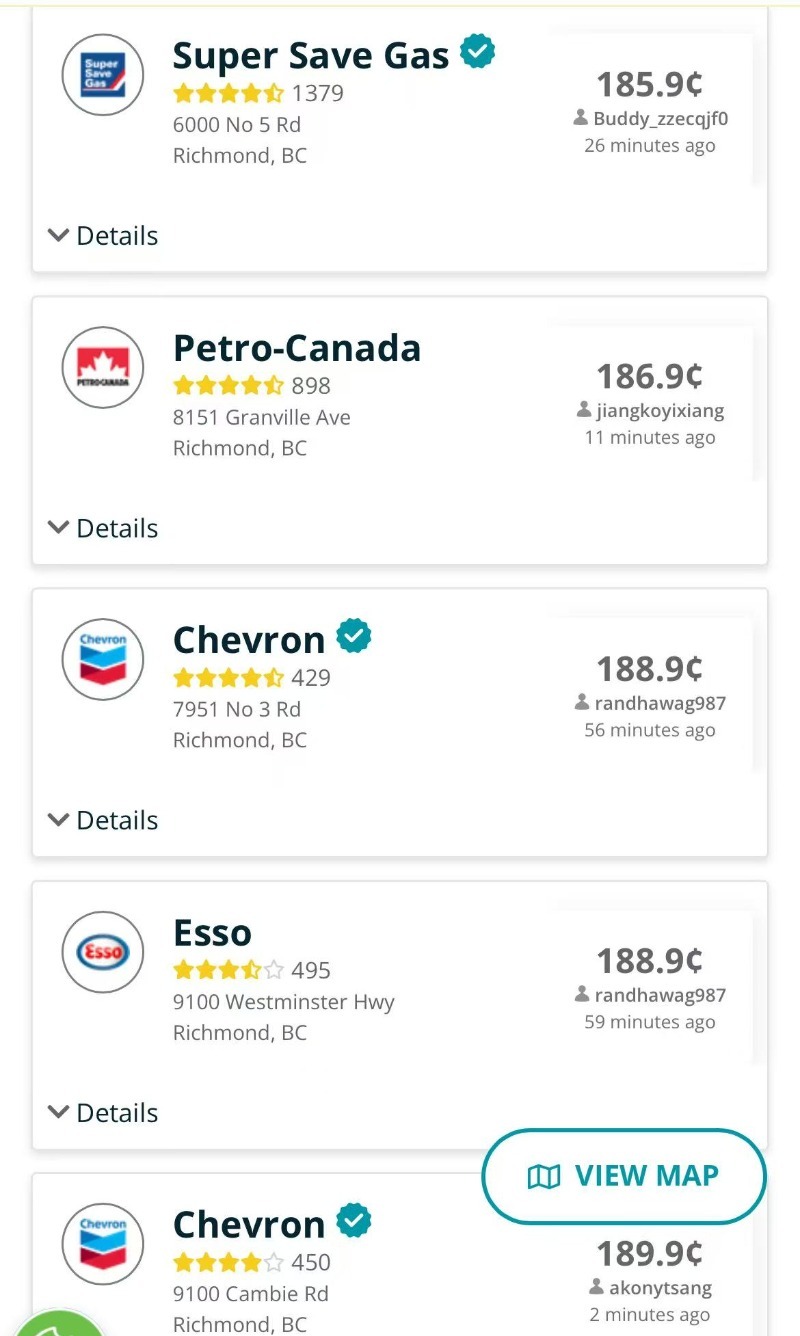Open the Esso station name link
Image resolution: width=800 pixels, height=1336 pixels.
212,933
